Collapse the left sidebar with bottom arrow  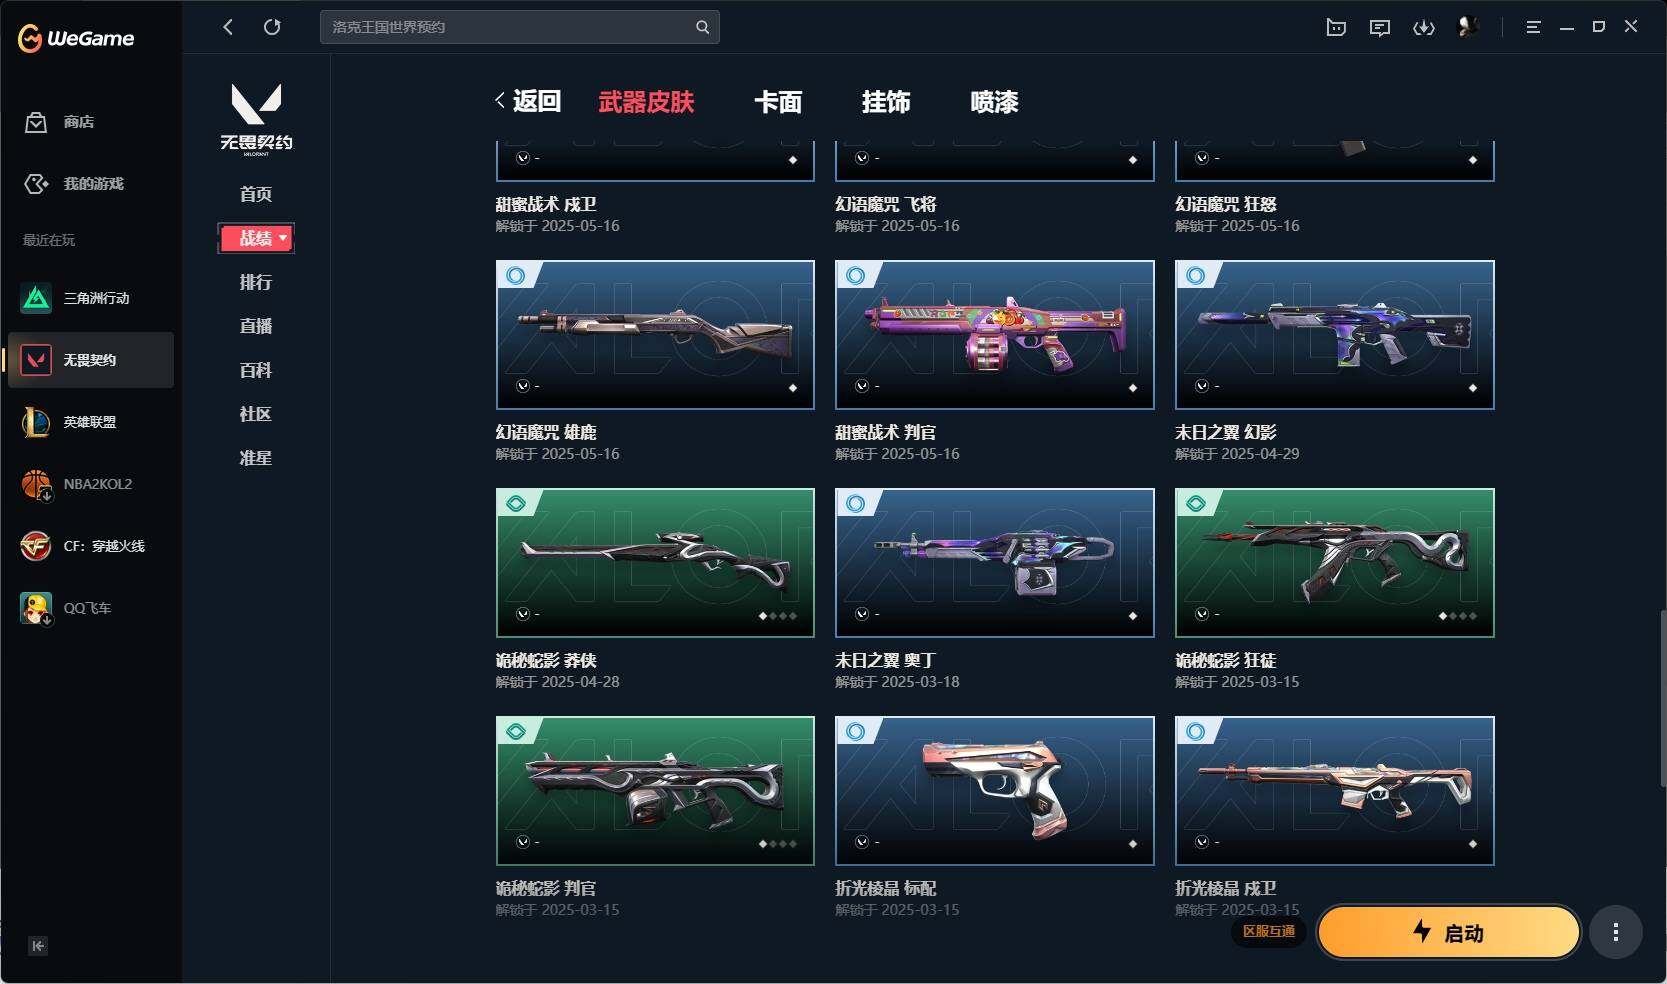click(x=38, y=946)
